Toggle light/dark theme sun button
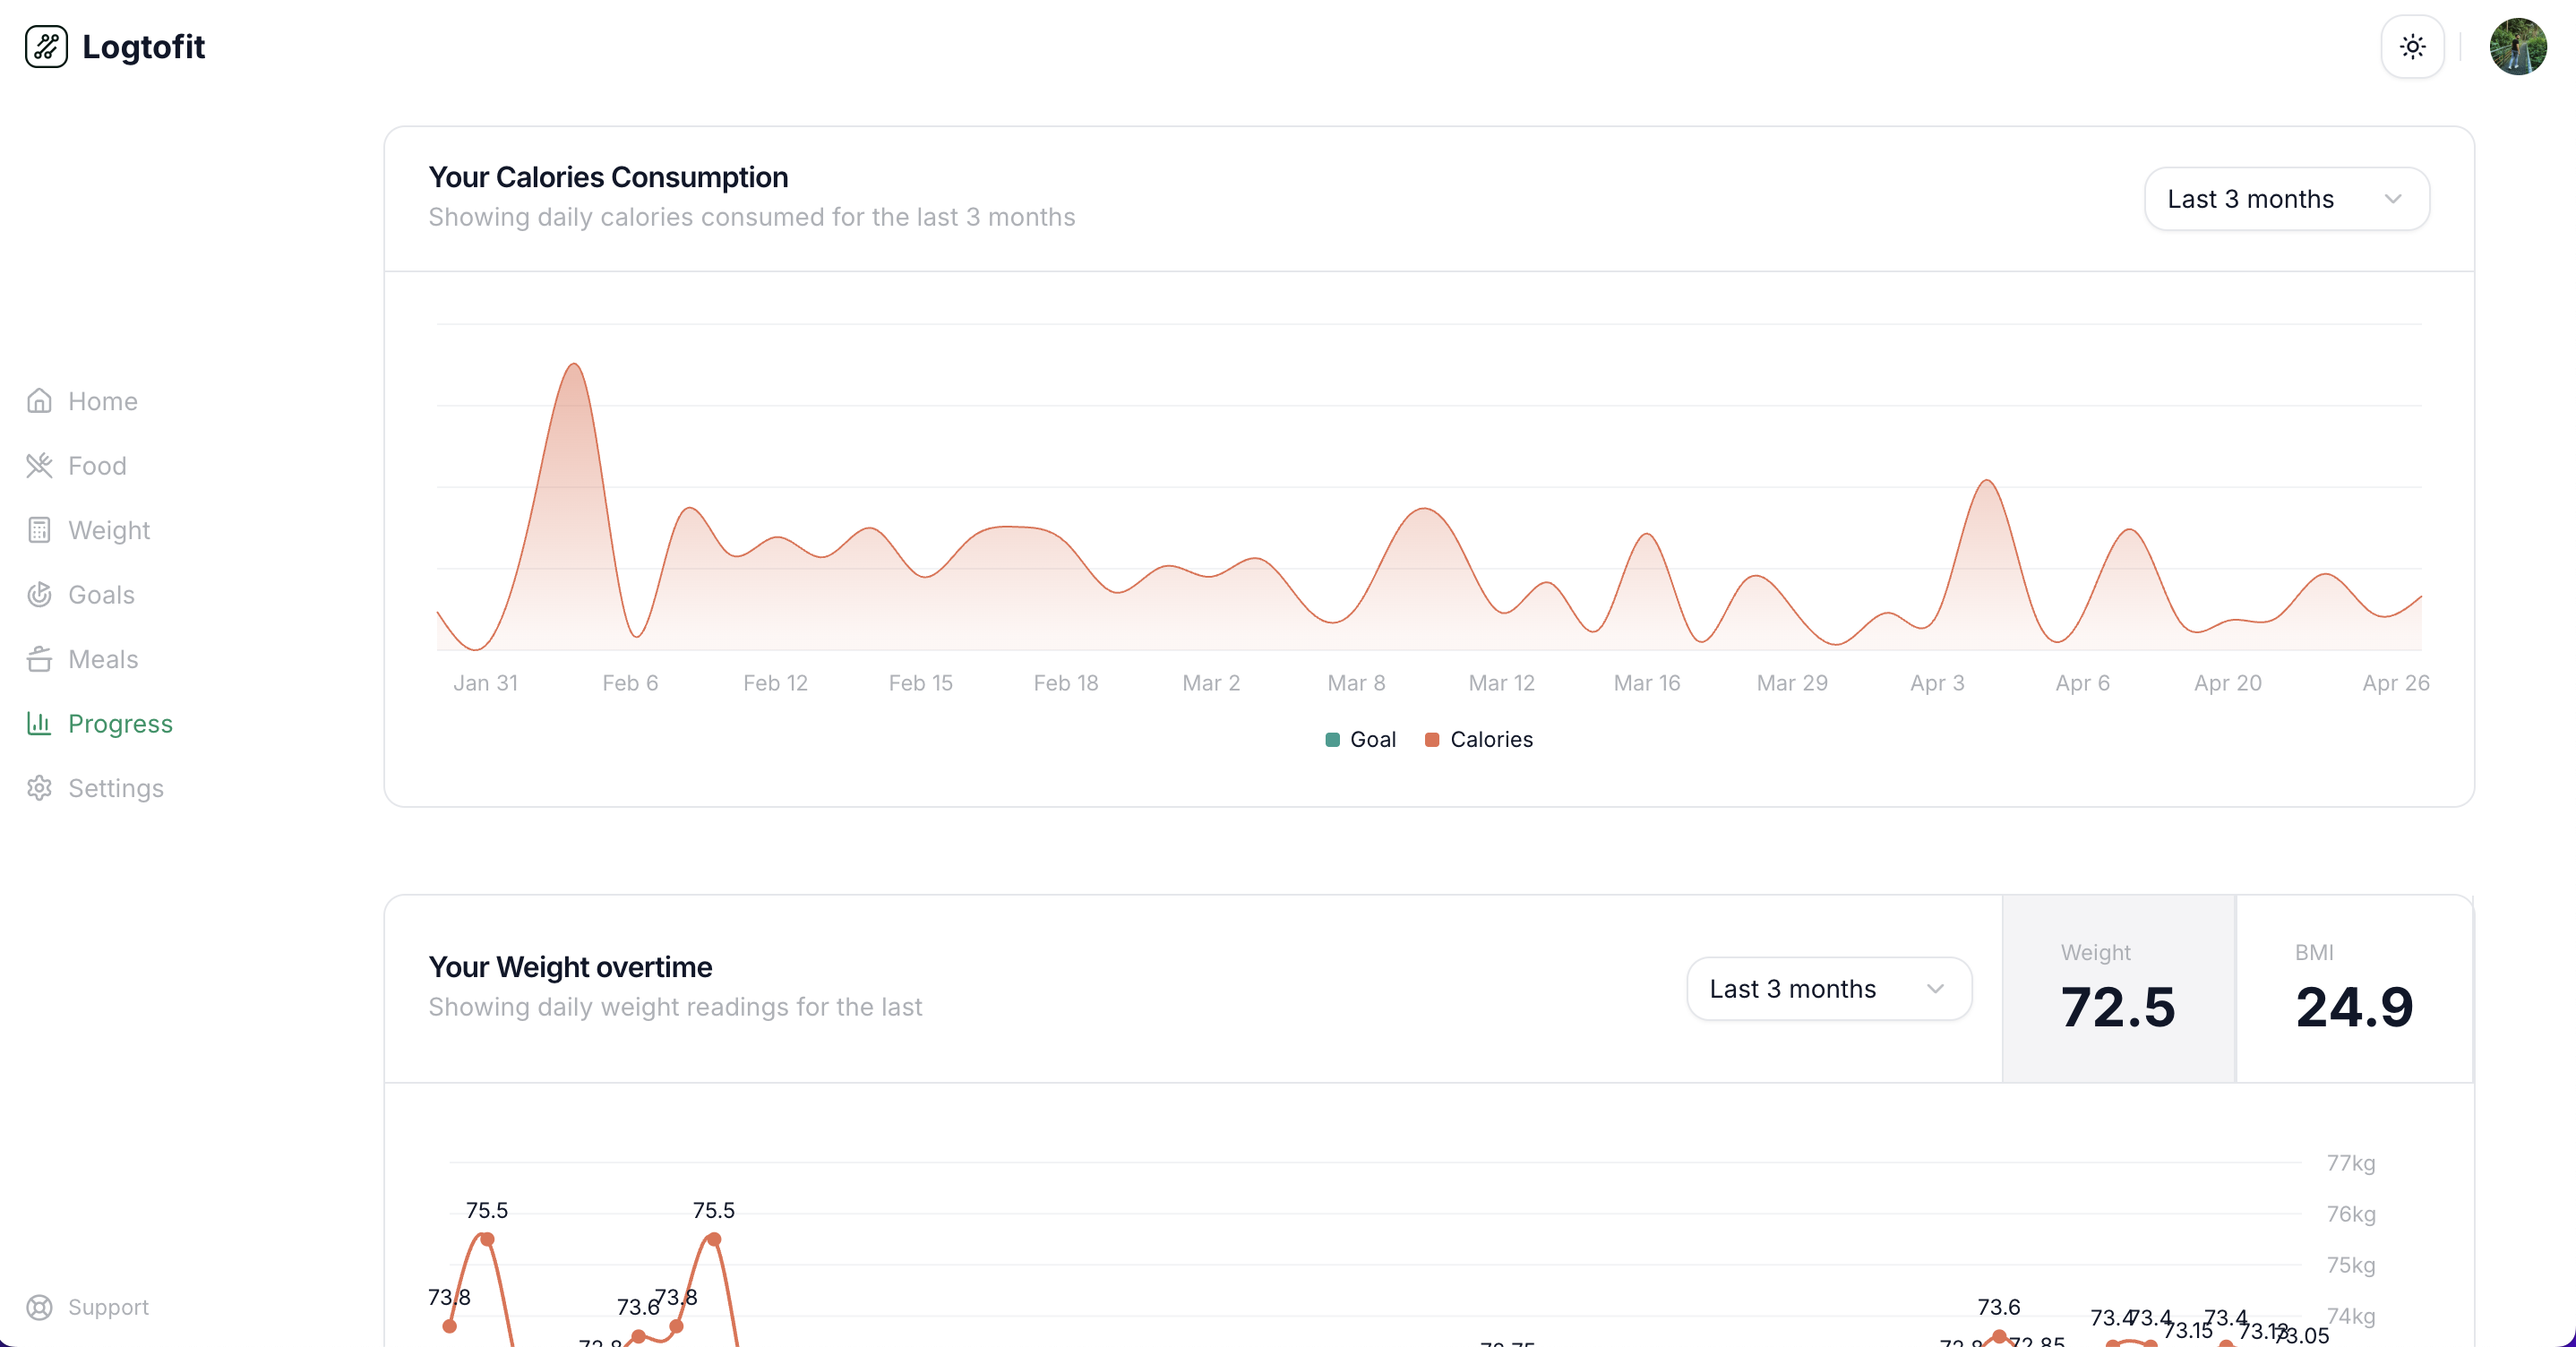 [2412, 47]
